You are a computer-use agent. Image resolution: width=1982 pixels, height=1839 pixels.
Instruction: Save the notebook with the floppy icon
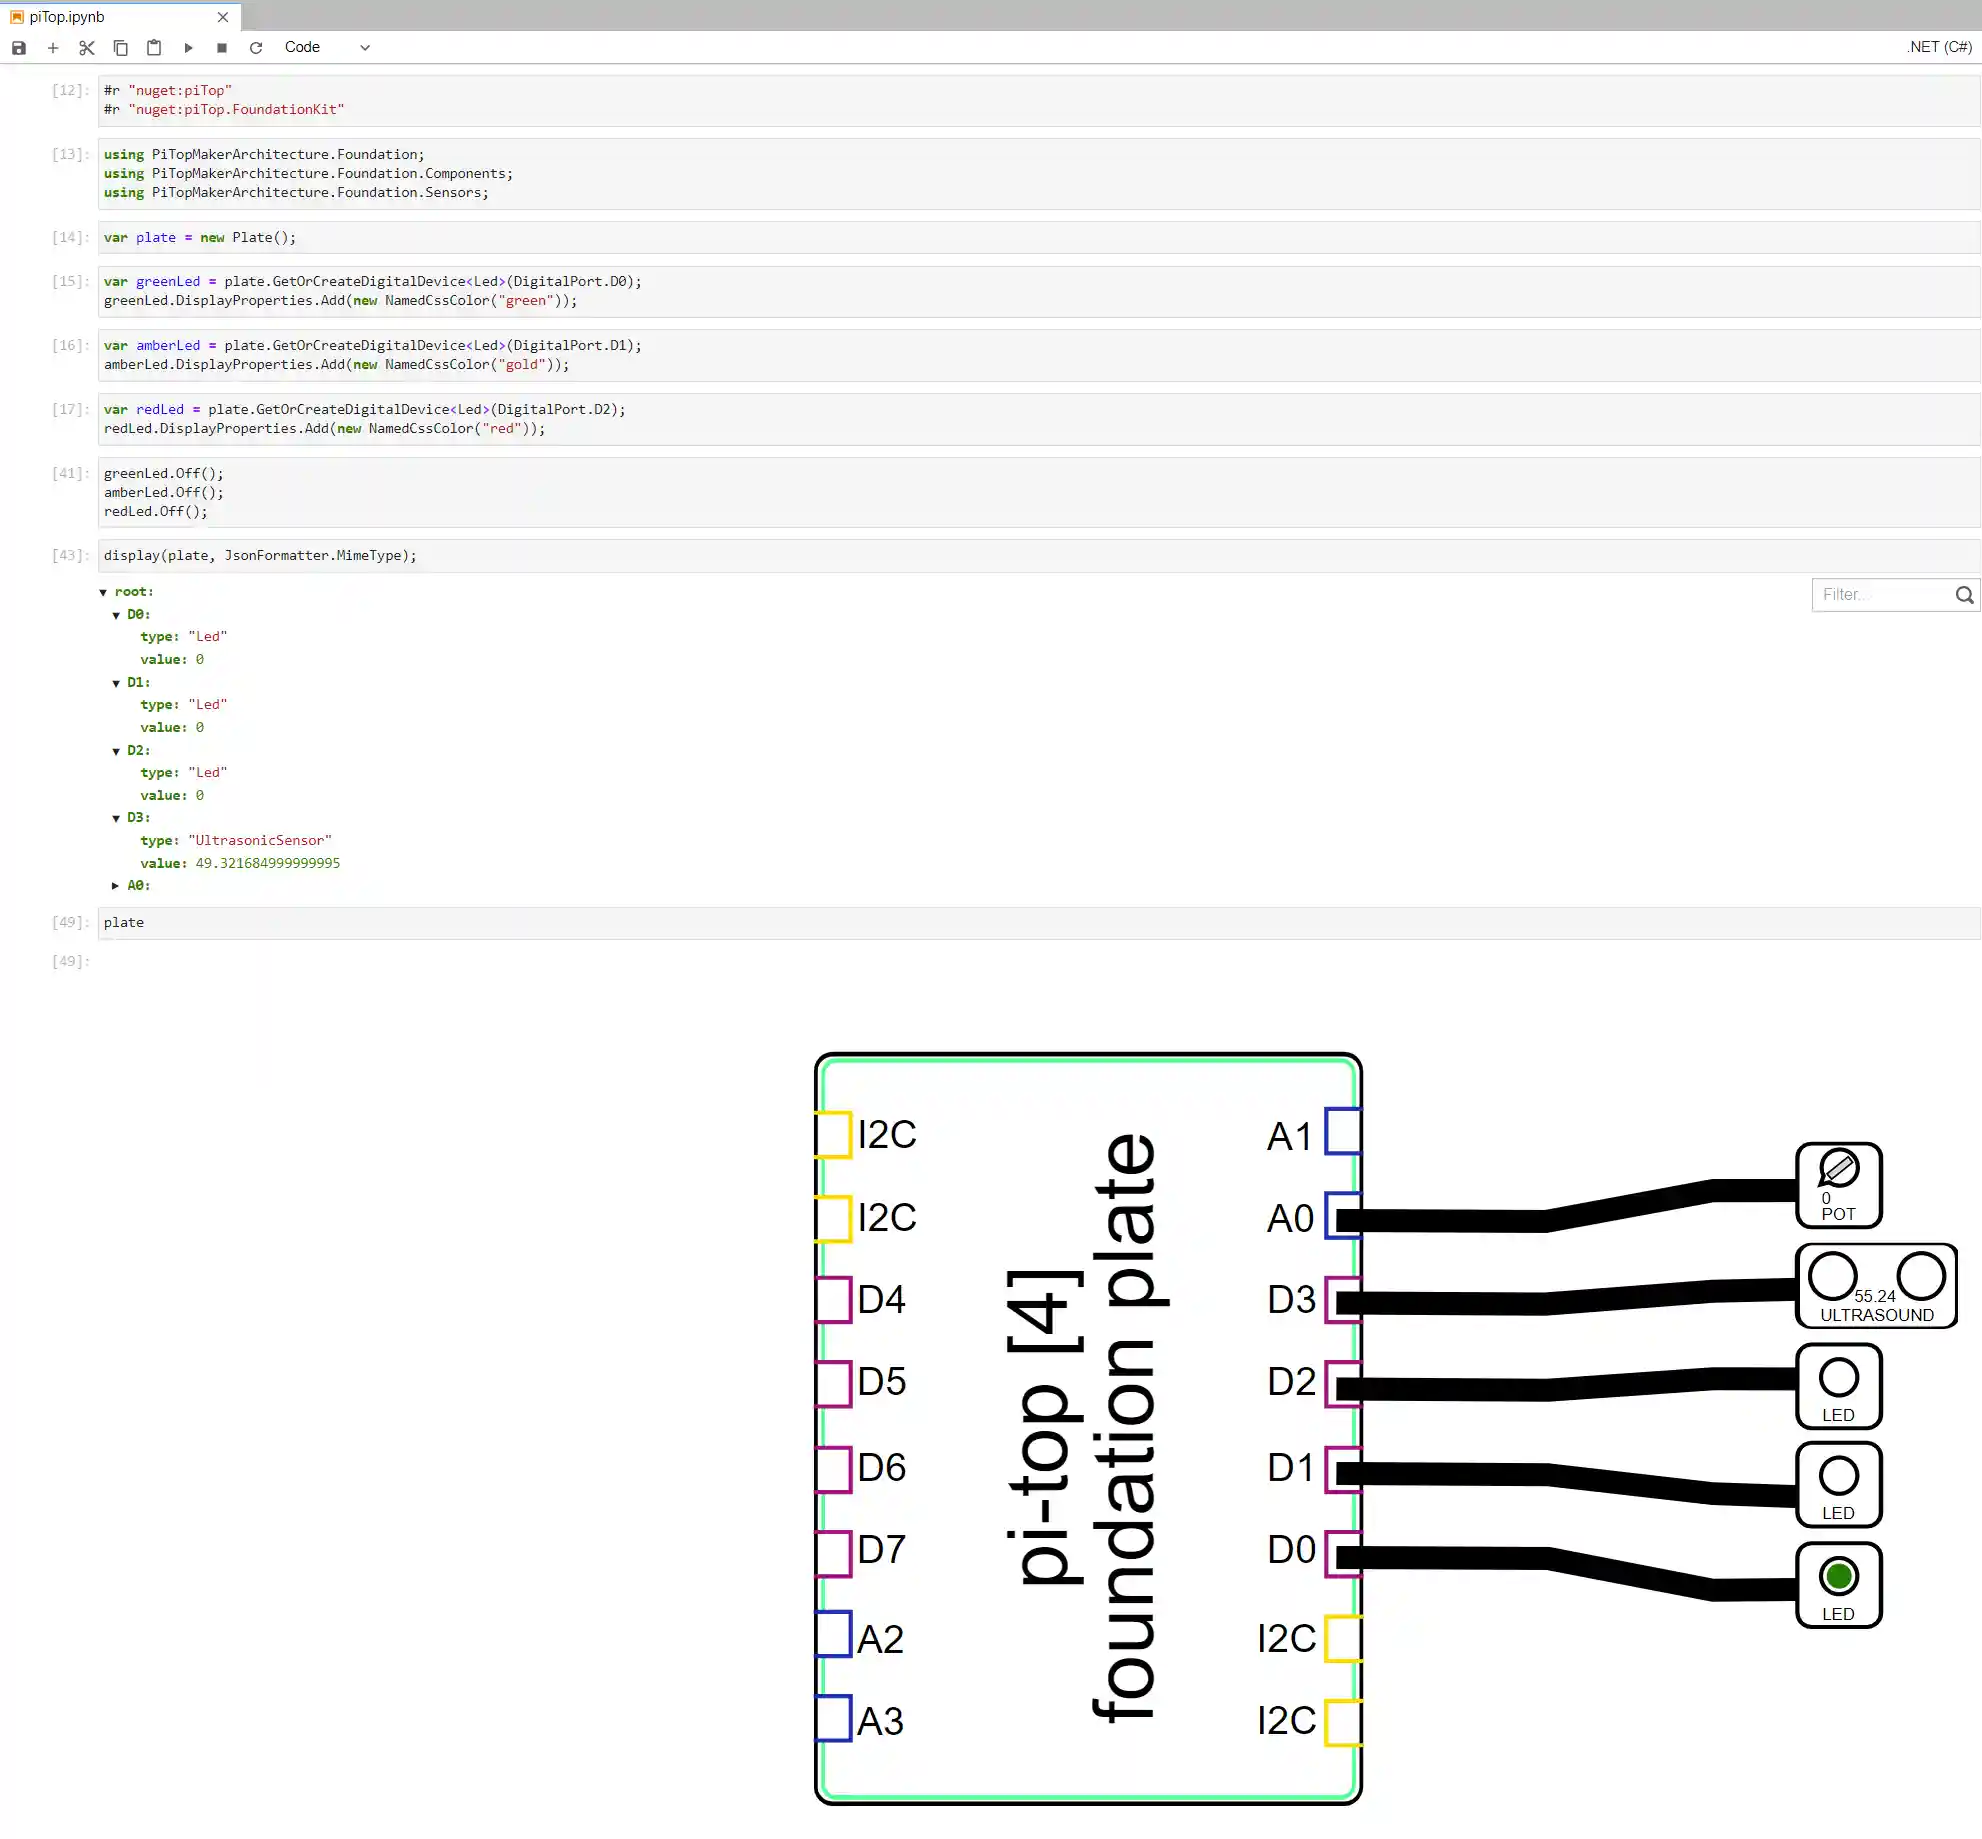(x=19, y=47)
